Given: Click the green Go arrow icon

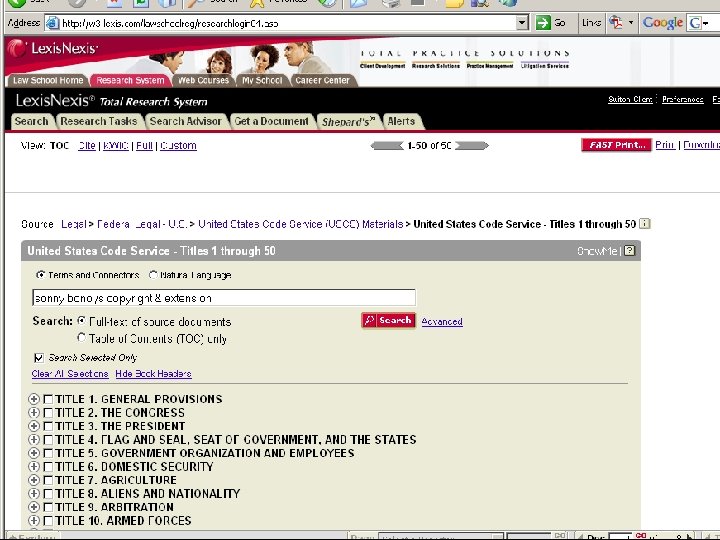Looking at the screenshot, I should click(x=543, y=22).
